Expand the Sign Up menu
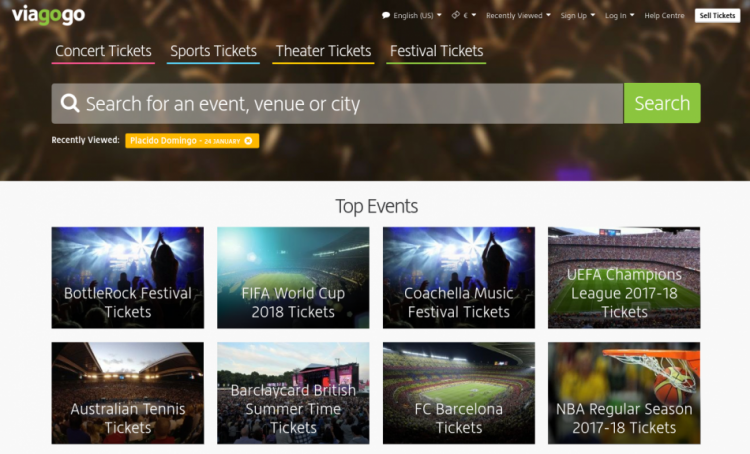Image resolution: width=750 pixels, height=454 pixels. pyautogui.click(x=577, y=16)
